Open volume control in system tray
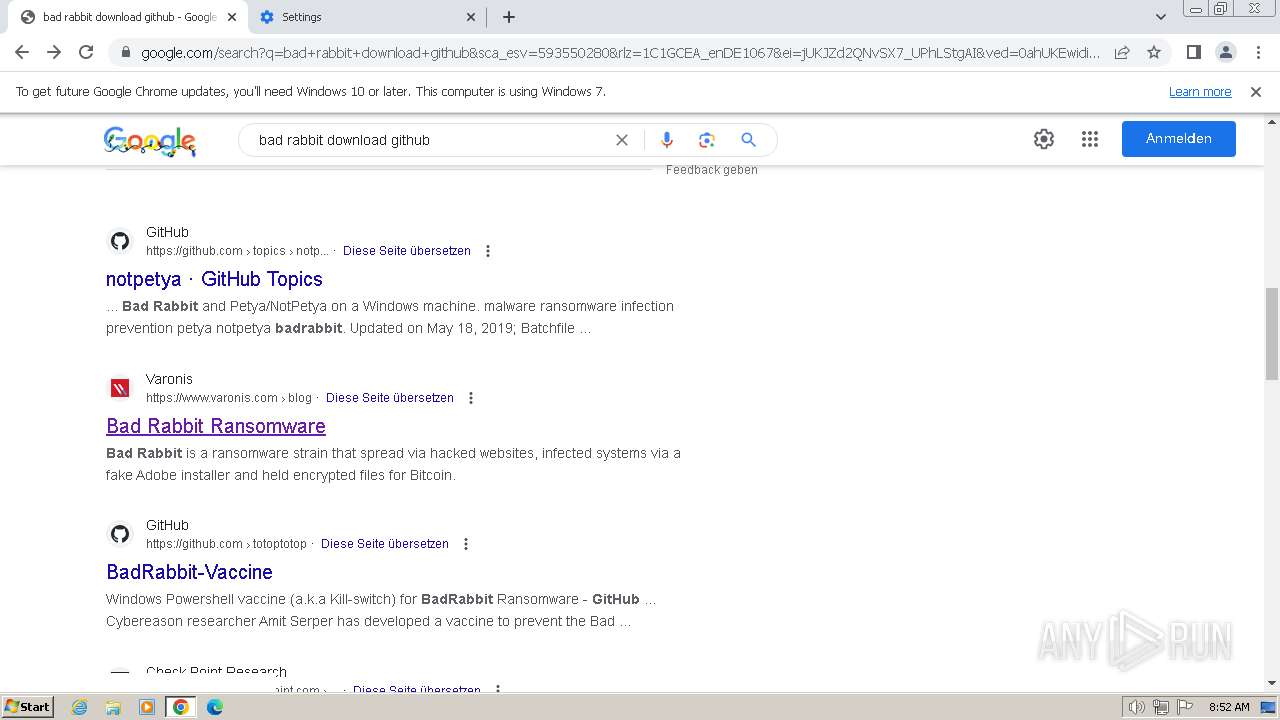The width and height of the screenshot is (1280, 720). [1137, 707]
